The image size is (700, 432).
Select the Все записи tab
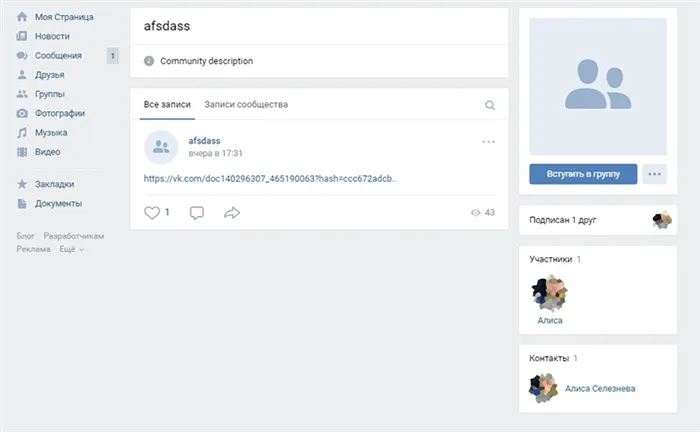pos(167,104)
